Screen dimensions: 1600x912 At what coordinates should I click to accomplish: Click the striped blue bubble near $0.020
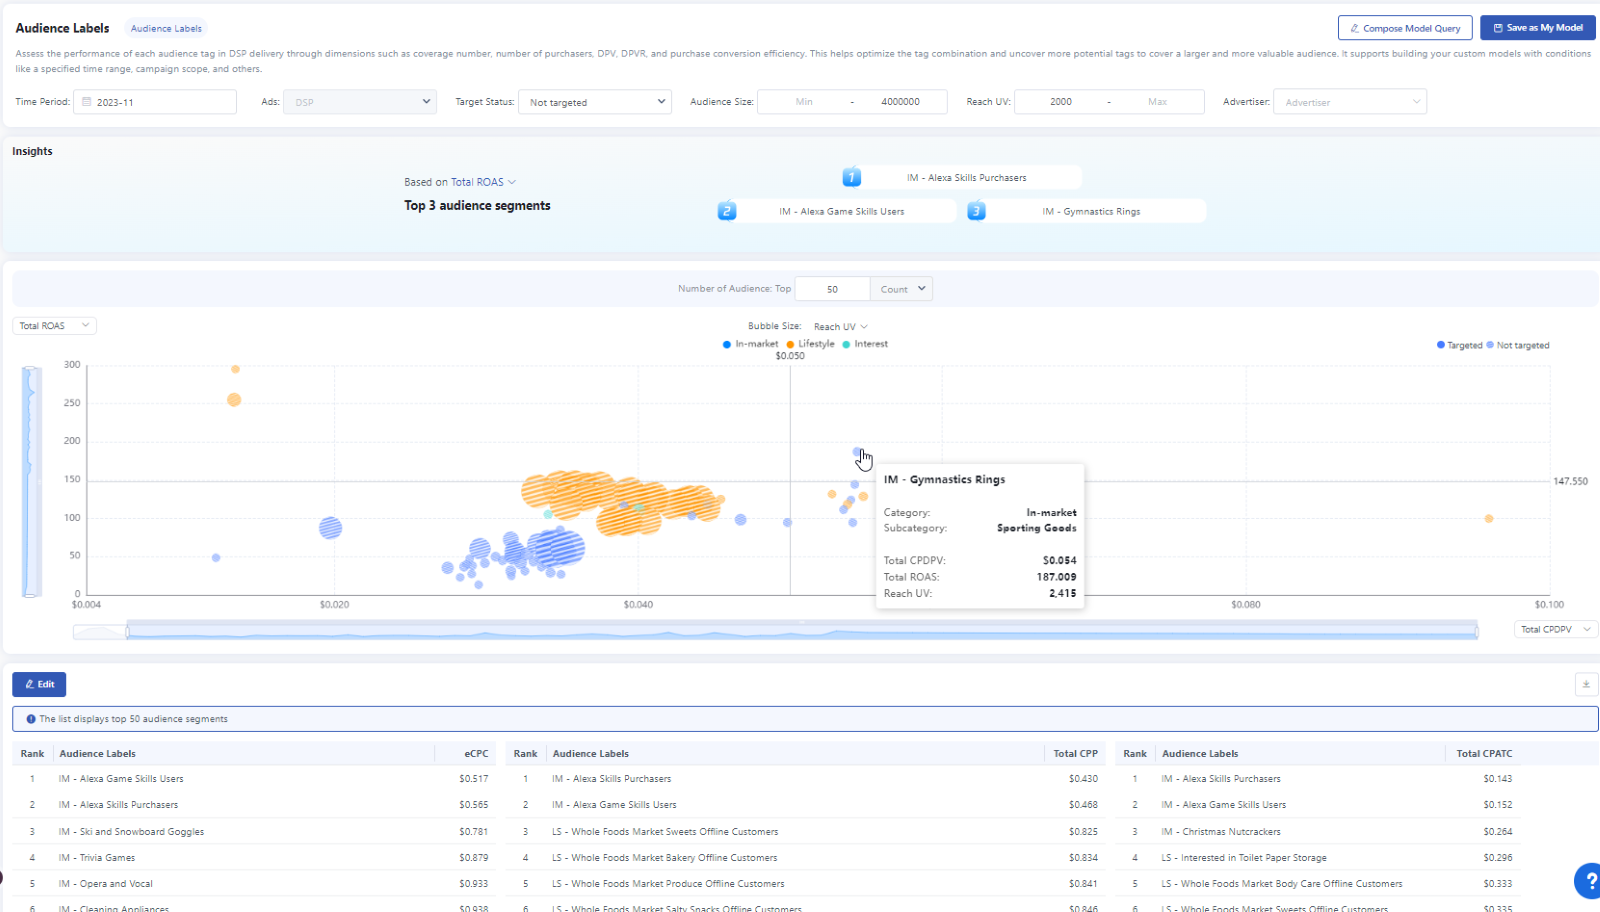click(x=330, y=528)
